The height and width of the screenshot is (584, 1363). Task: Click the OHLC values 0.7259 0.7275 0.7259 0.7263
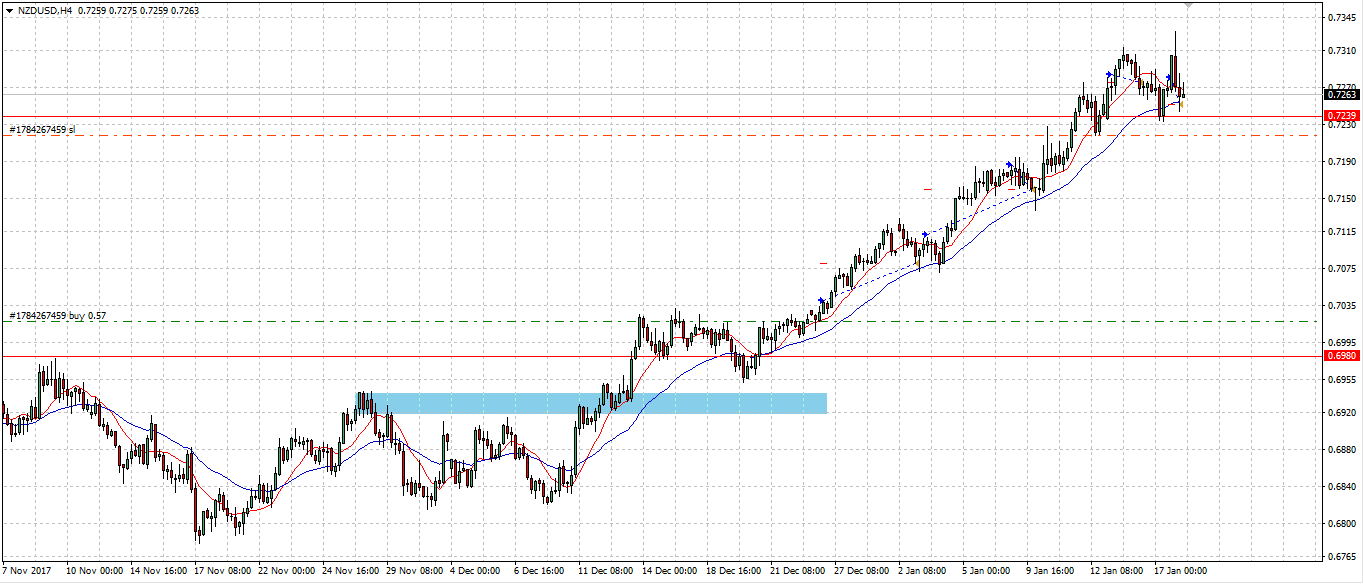coord(138,10)
